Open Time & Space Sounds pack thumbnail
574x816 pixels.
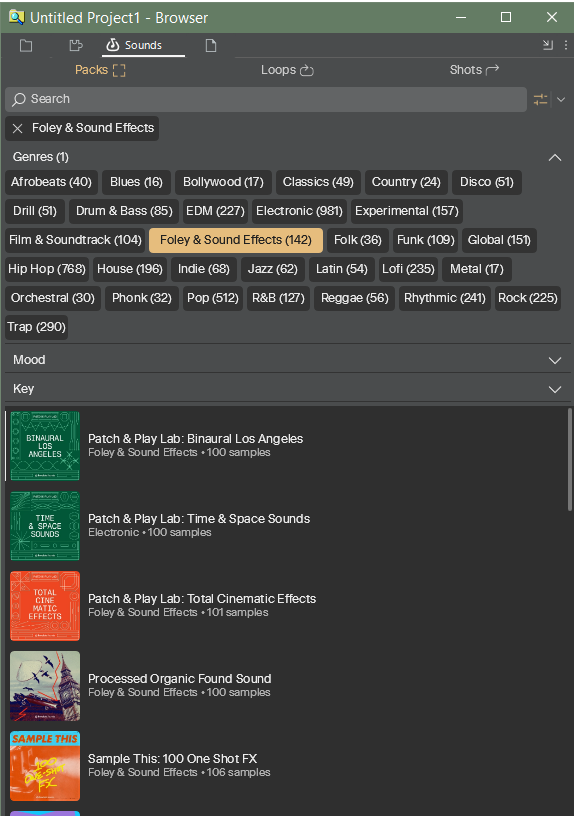coord(45,526)
